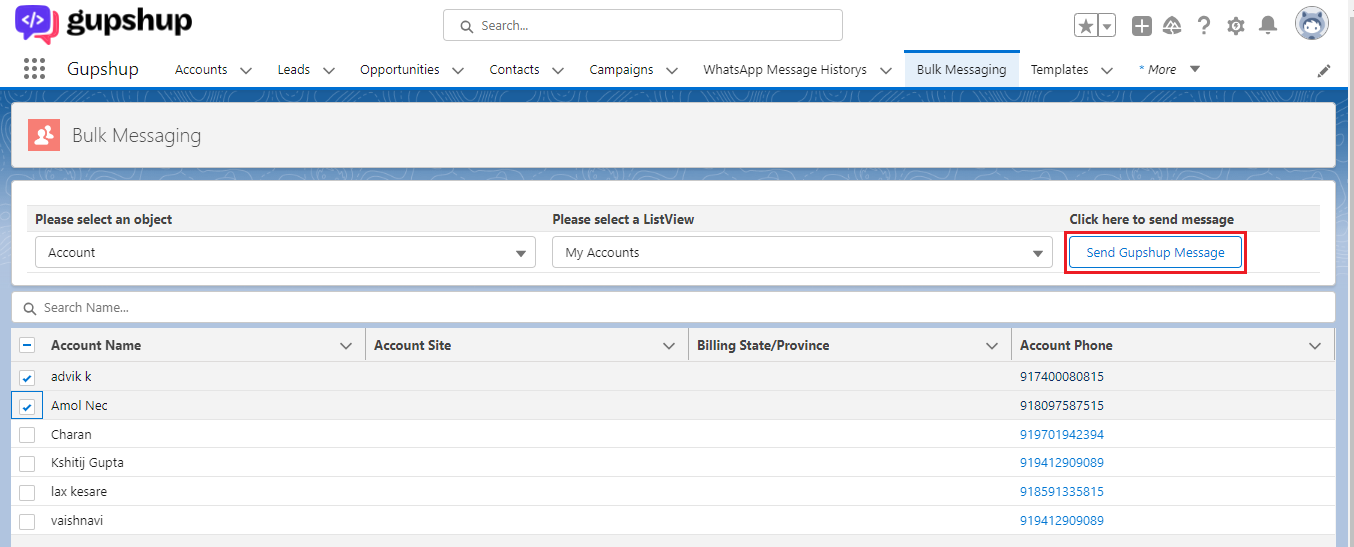
Task: Open the Leads tab
Action: click(x=294, y=70)
